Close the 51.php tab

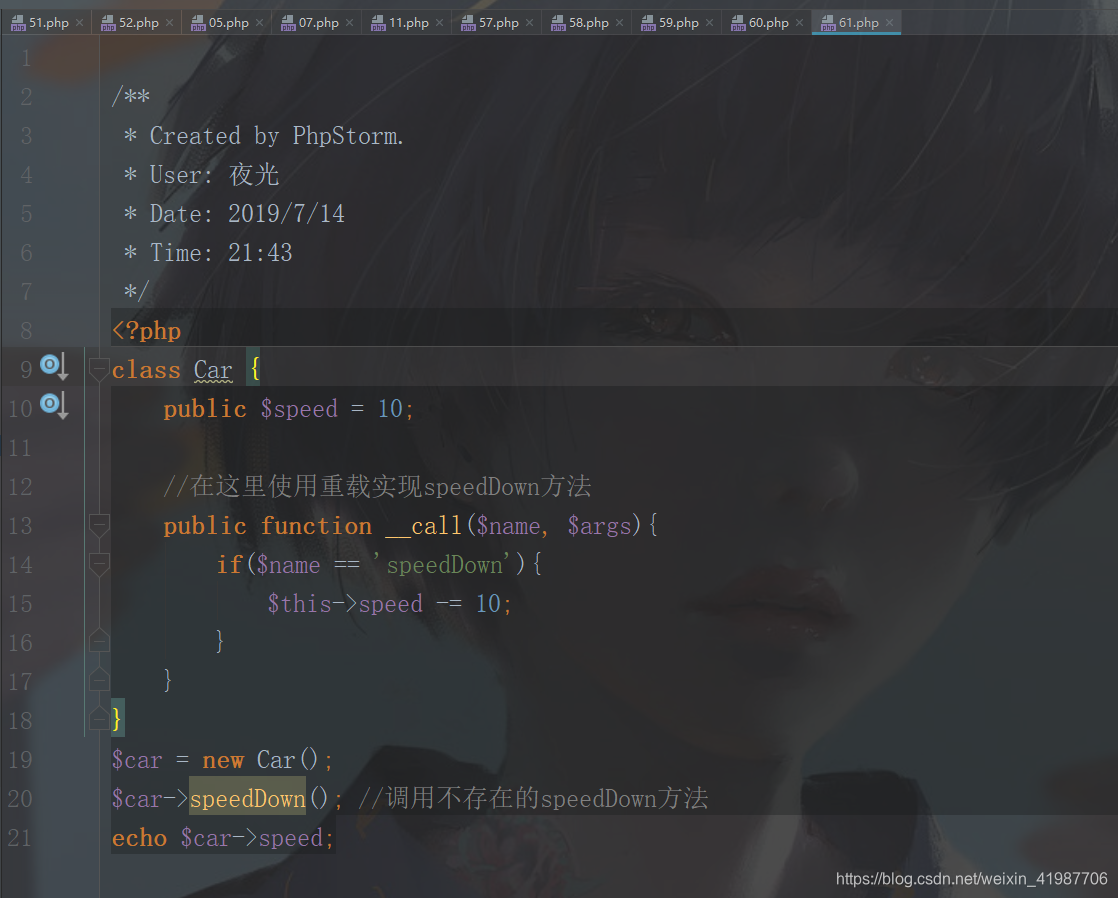[79, 23]
